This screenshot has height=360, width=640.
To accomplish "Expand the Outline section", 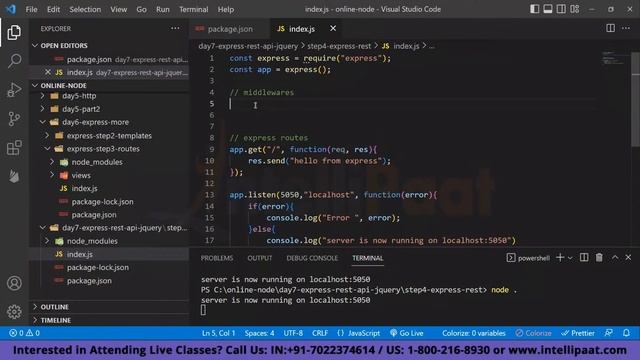I will [x=35, y=307].
